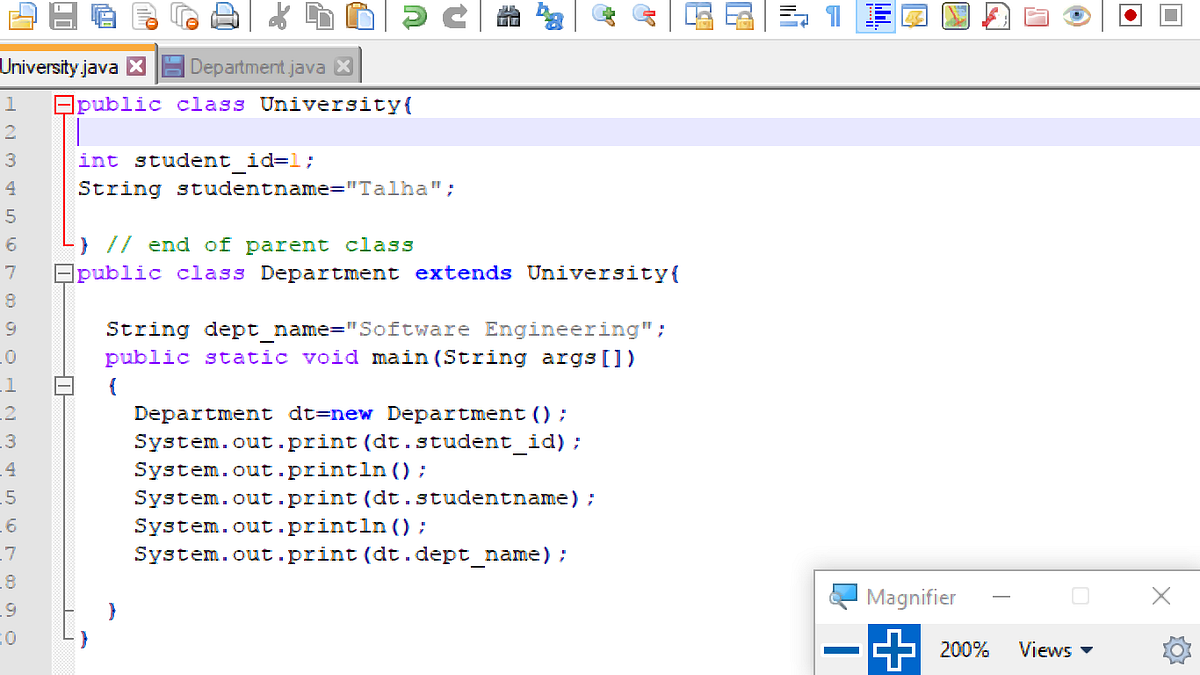Viewport: 1200px width, 675px height.
Task: Toggle word wrap
Action: click(x=793, y=15)
